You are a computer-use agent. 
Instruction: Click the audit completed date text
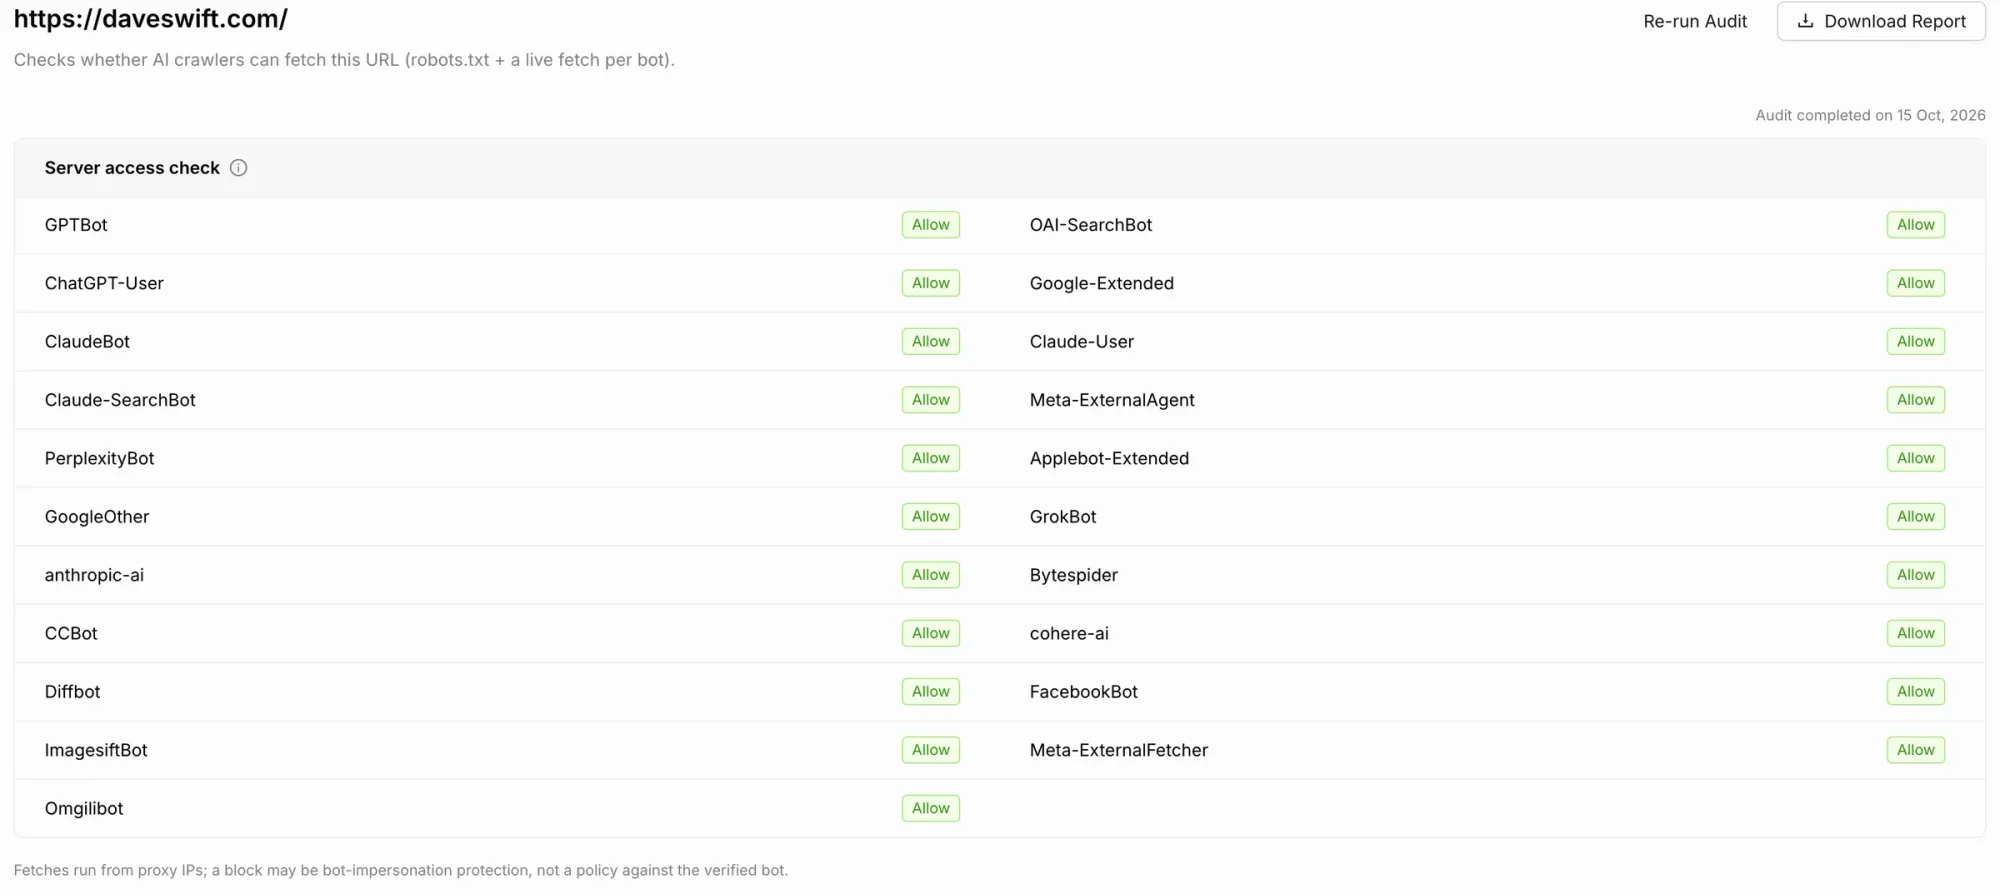click(1870, 115)
